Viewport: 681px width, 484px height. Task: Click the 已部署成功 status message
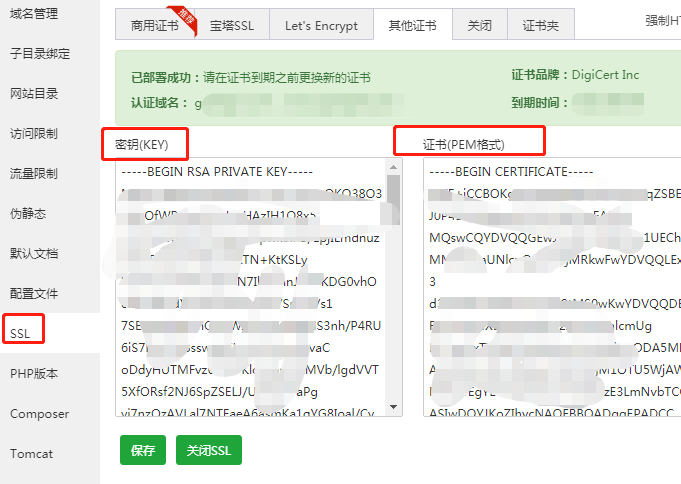(251, 77)
